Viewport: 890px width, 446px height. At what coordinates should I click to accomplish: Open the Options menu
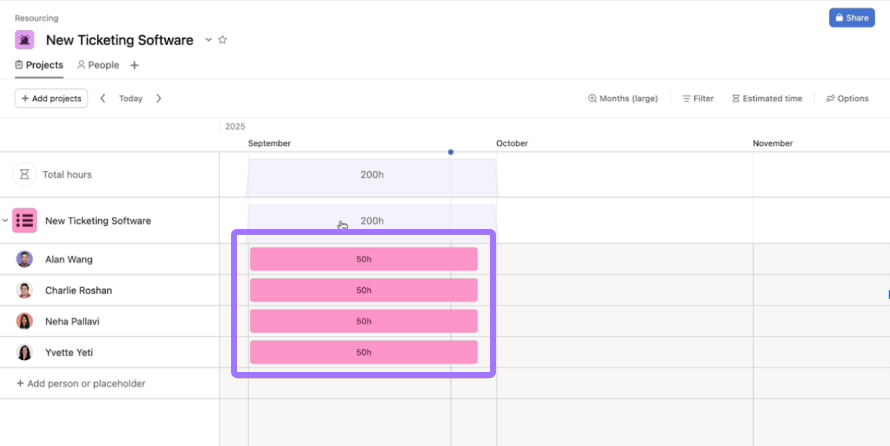pos(847,98)
